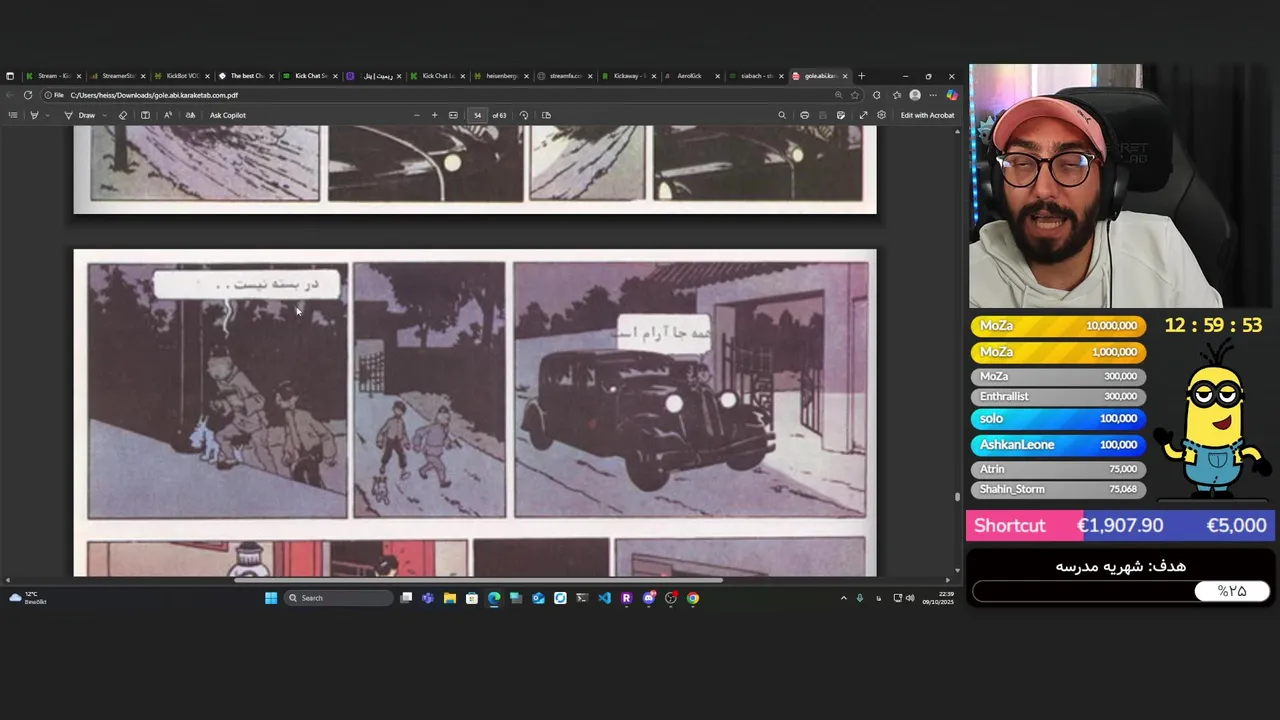This screenshot has width=1280, height=720.
Task: Expand the Highlight tool options arrow
Action: pos(47,115)
